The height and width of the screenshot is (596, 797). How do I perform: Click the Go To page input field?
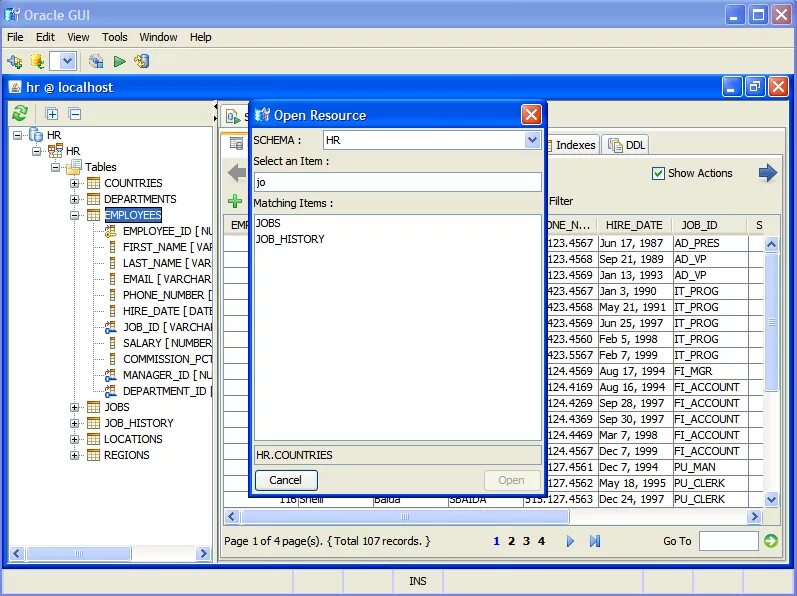[x=728, y=541]
